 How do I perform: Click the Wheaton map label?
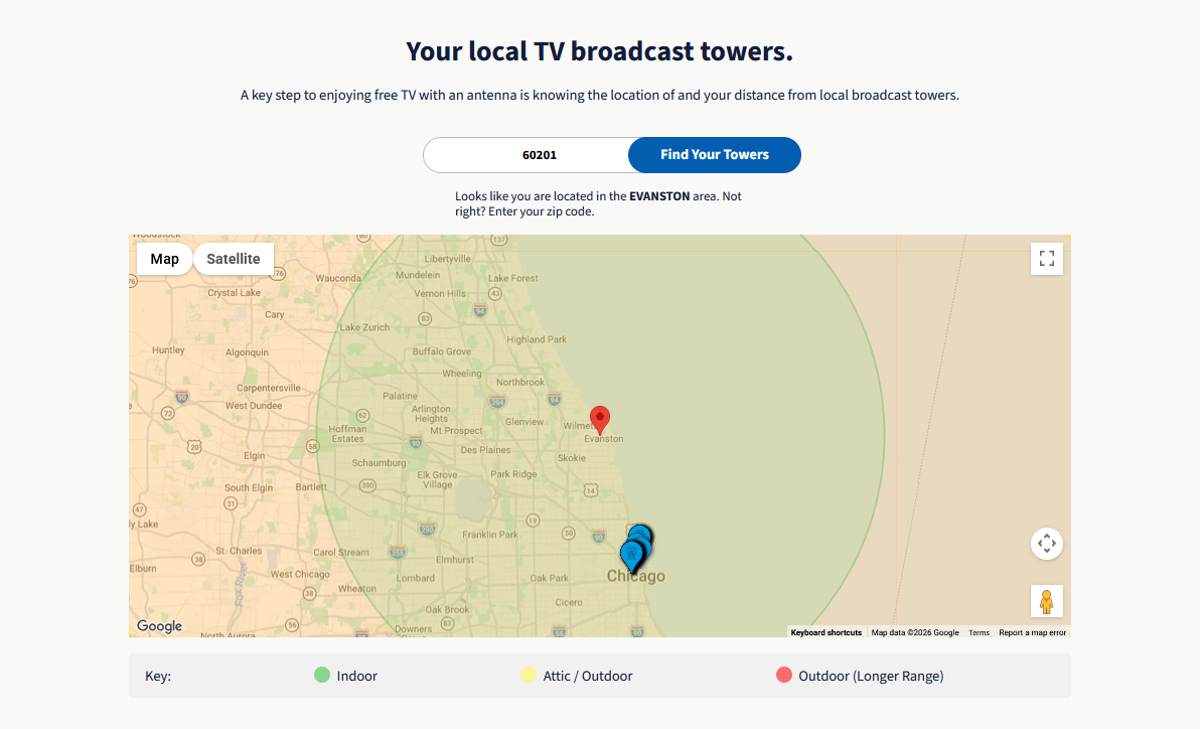click(357, 589)
